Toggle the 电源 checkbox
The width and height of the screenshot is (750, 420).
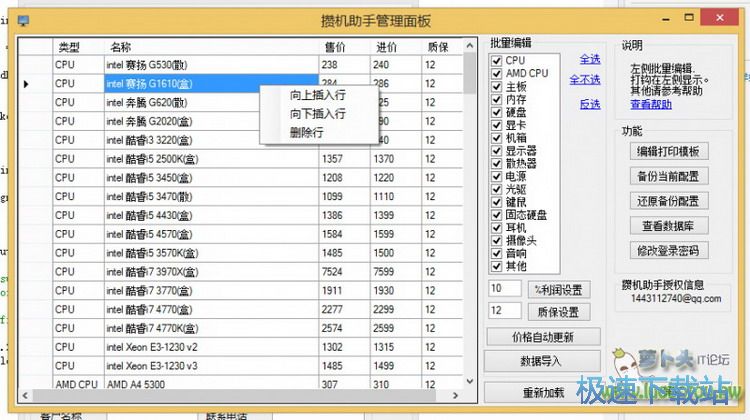coord(496,177)
